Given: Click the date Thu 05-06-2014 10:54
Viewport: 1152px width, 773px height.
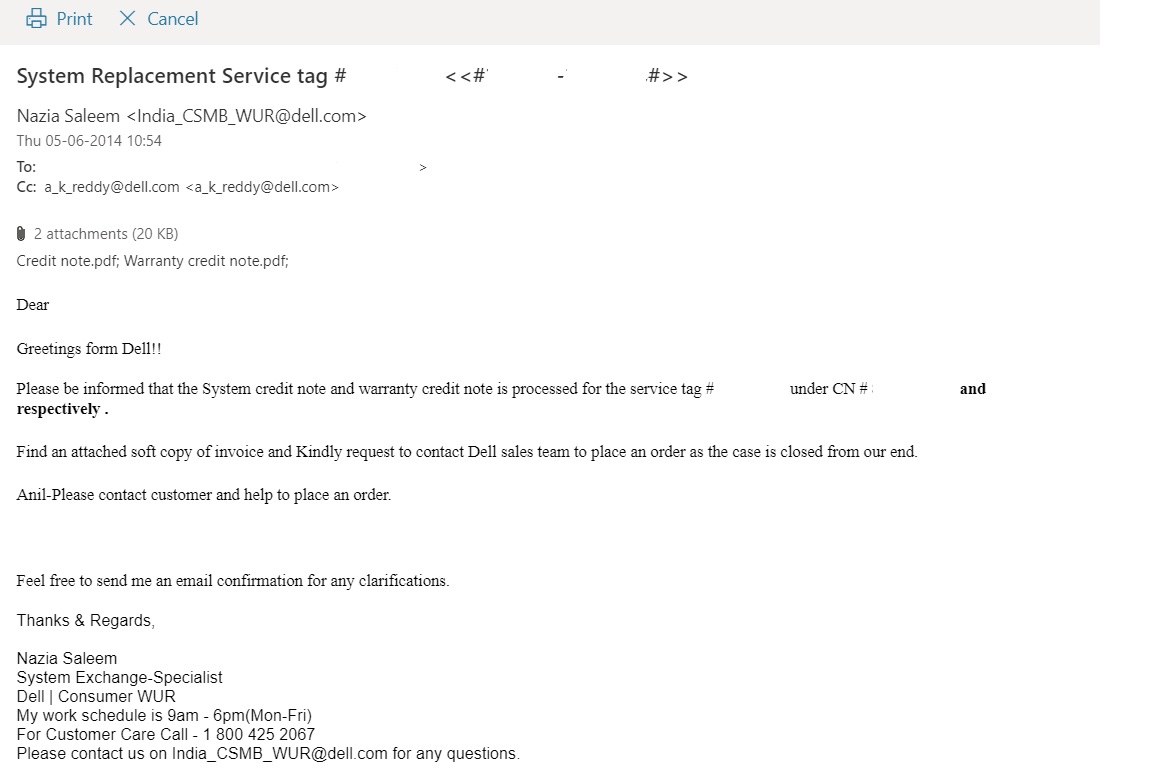Looking at the screenshot, I should coord(89,141).
